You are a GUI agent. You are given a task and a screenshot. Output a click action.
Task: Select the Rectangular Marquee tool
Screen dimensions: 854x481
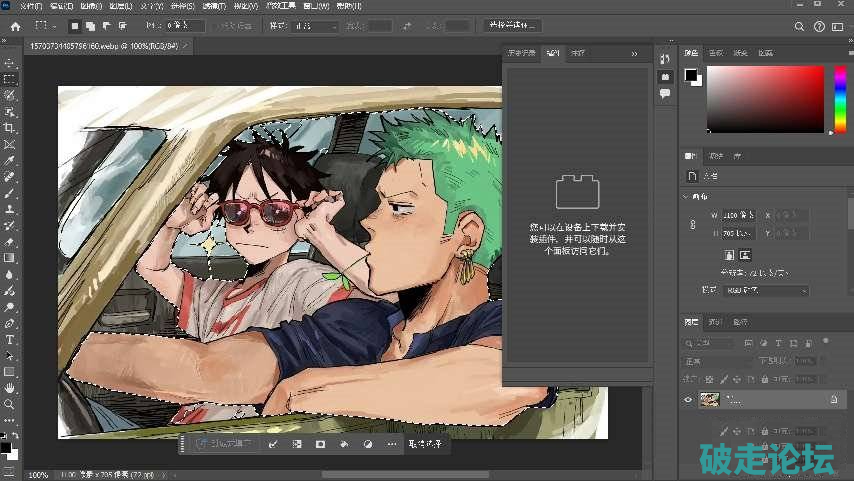click(x=10, y=78)
